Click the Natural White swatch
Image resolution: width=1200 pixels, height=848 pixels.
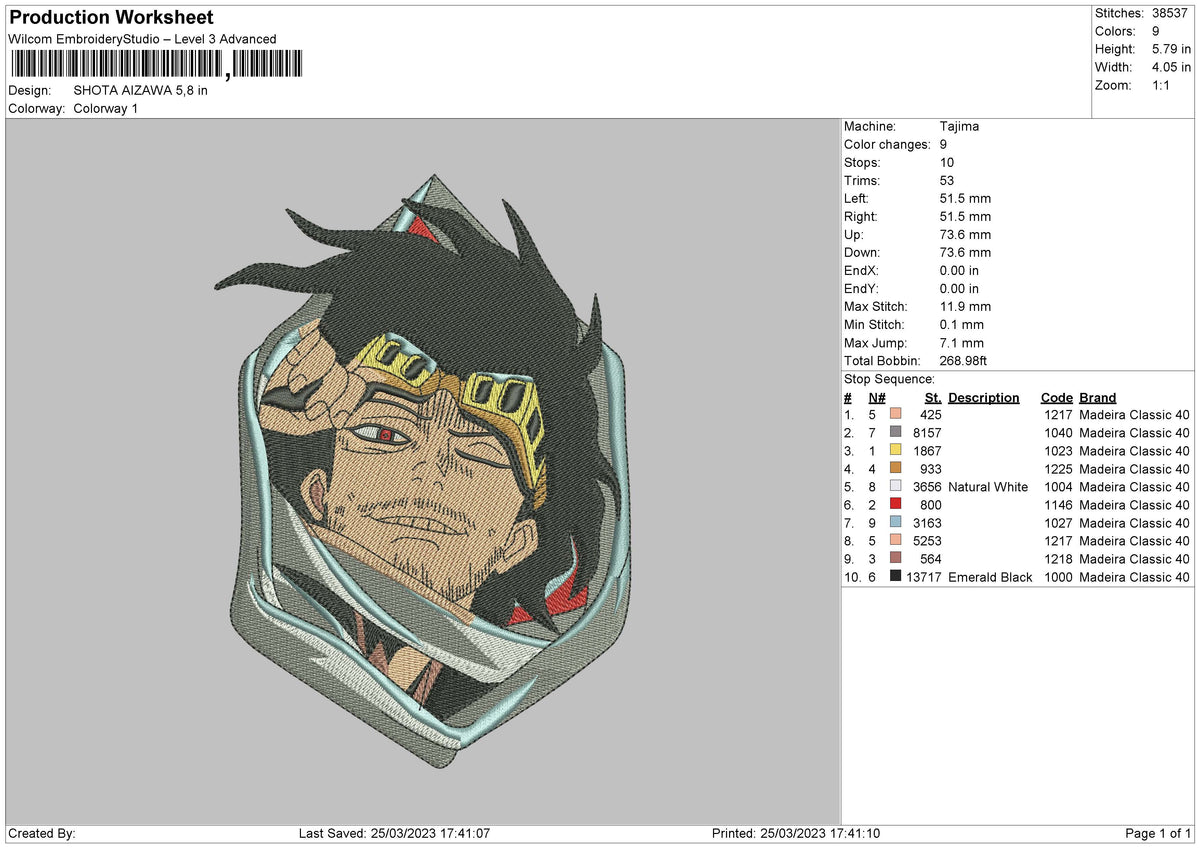click(896, 487)
